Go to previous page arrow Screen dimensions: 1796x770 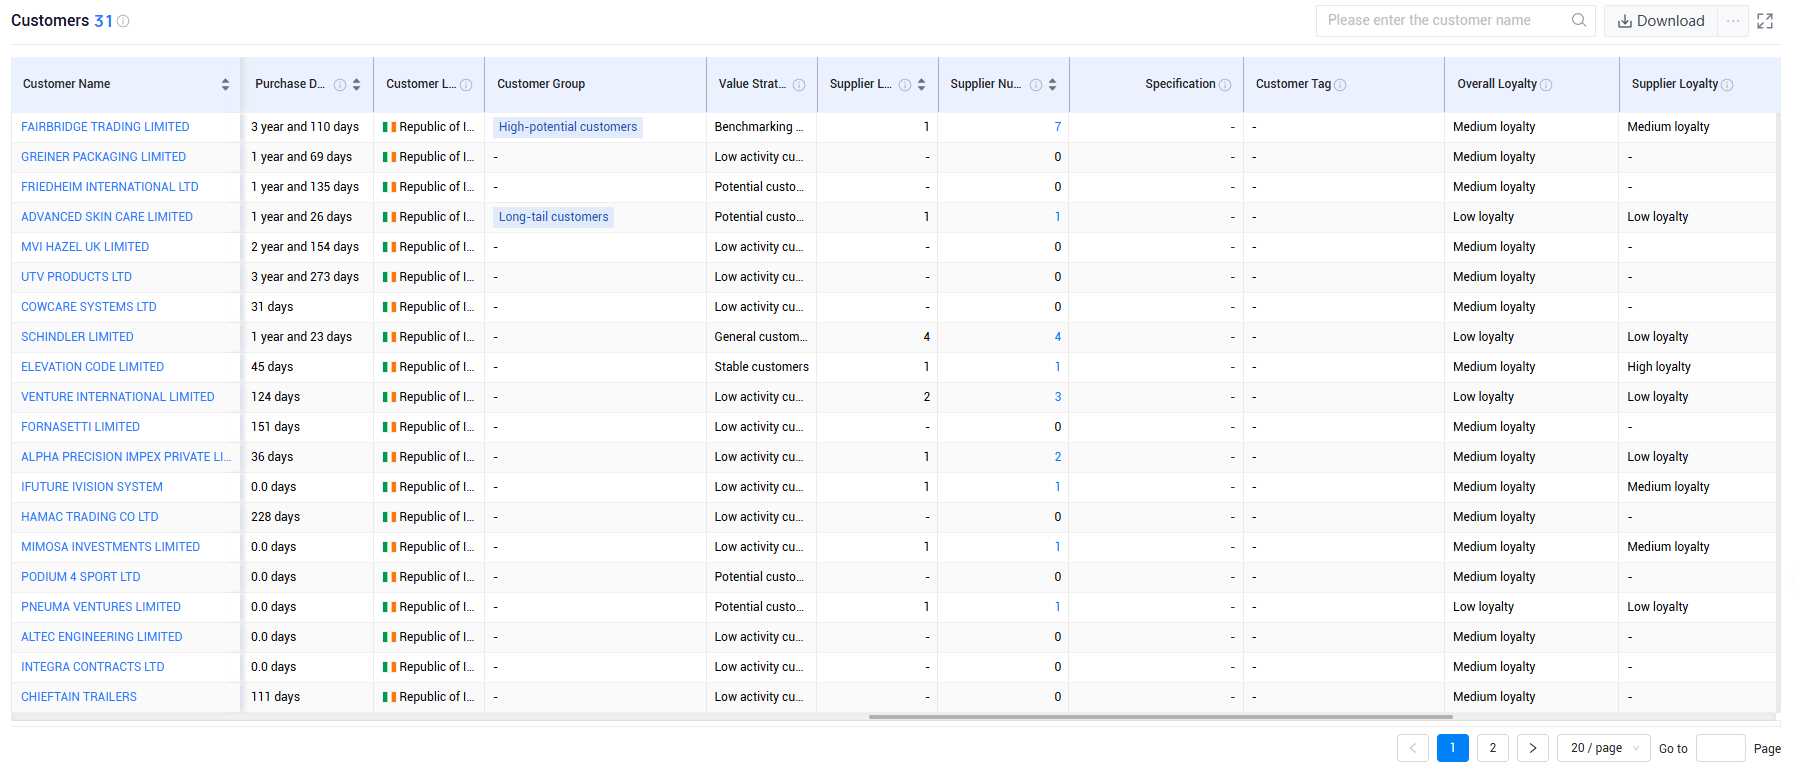pos(1413,748)
